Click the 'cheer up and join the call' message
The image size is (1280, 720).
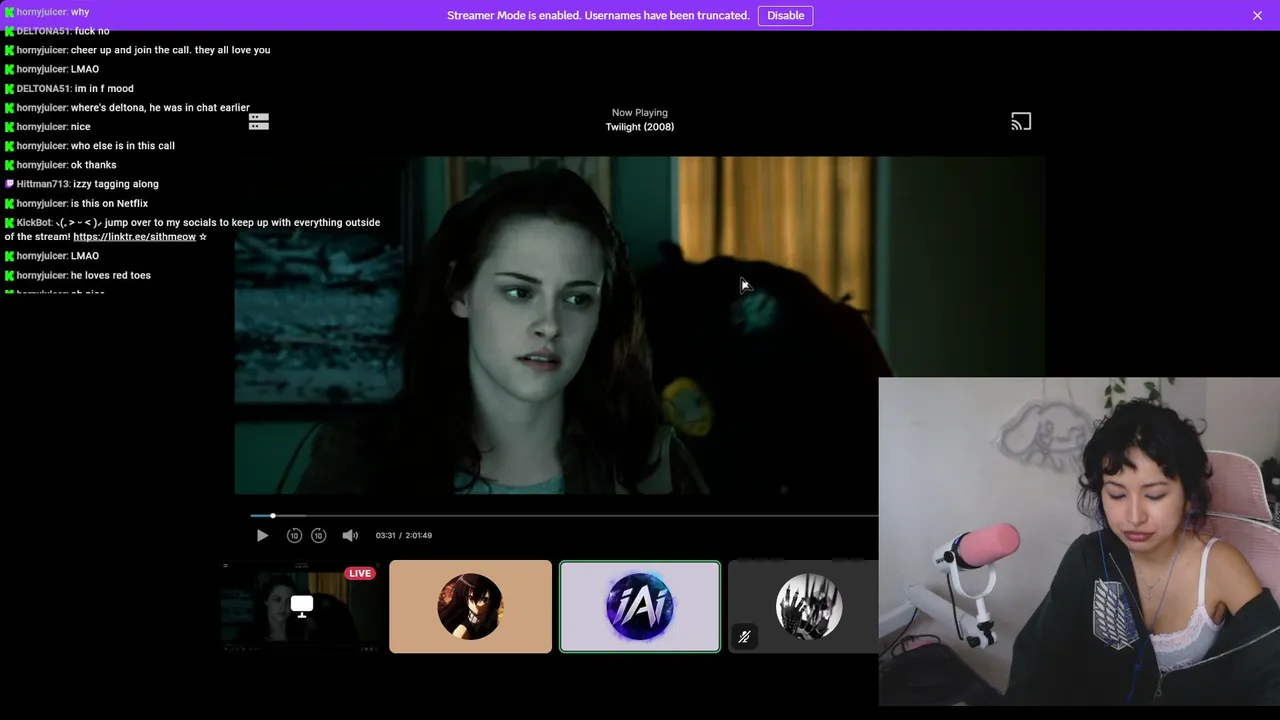point(170,50)
